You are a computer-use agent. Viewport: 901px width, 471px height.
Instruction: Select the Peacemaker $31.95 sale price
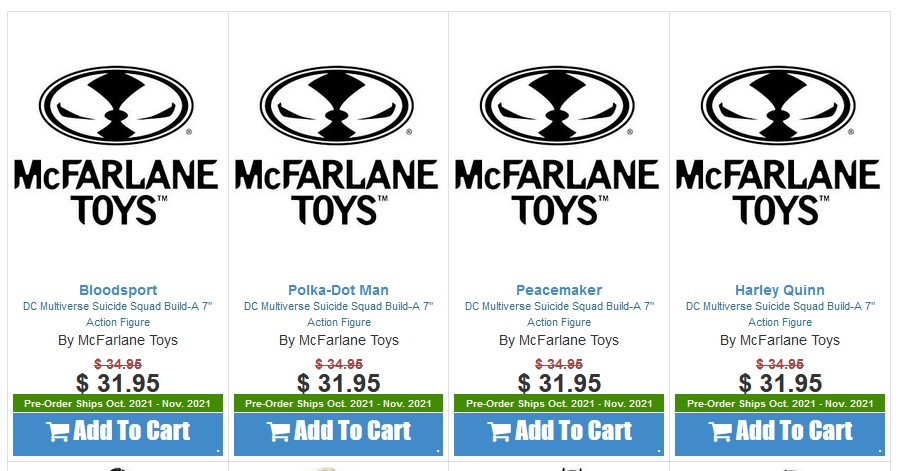[559, 383]
